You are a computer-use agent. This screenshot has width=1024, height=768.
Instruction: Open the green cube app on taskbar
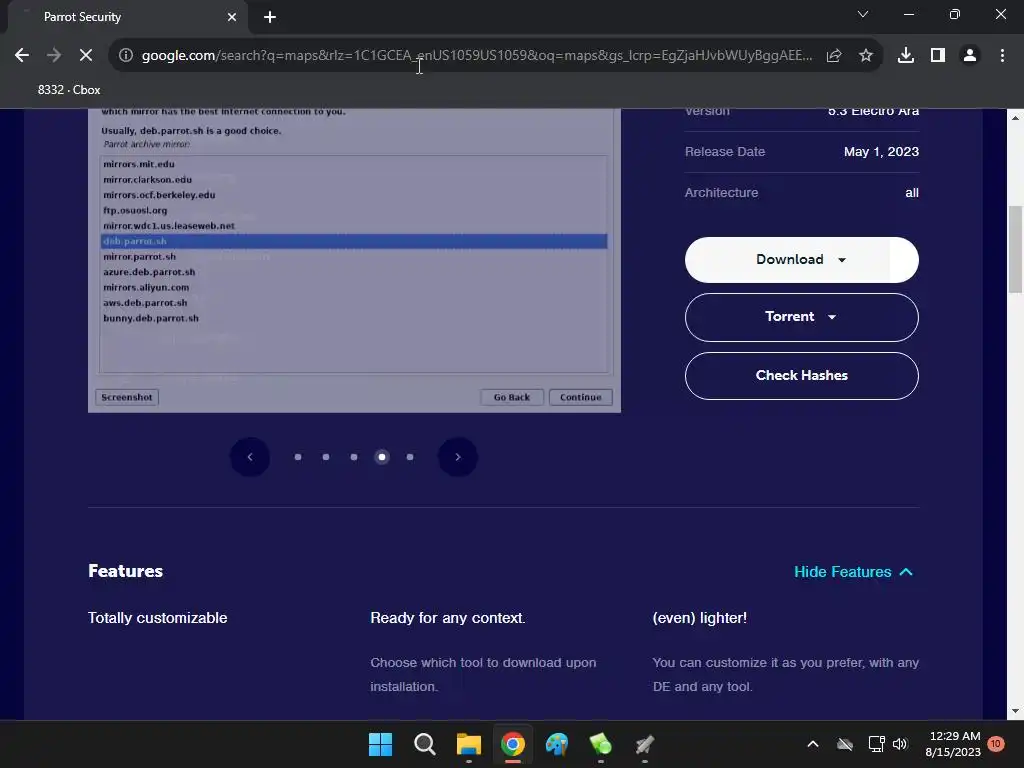[x=601, y=744]
